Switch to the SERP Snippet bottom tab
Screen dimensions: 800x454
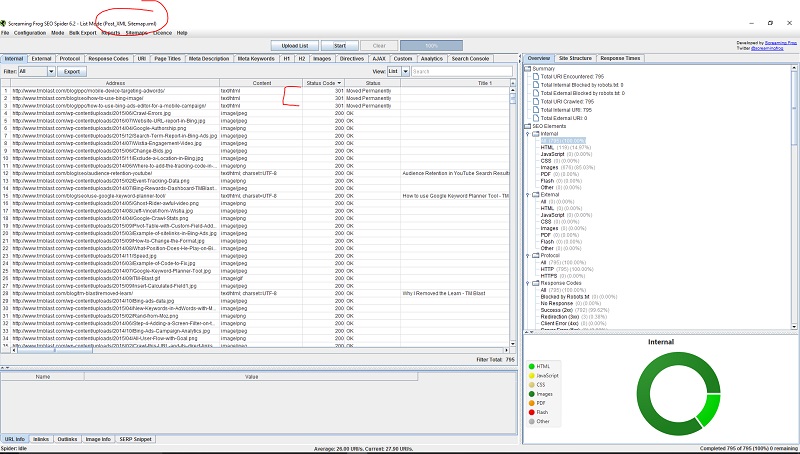coord(135,439)
